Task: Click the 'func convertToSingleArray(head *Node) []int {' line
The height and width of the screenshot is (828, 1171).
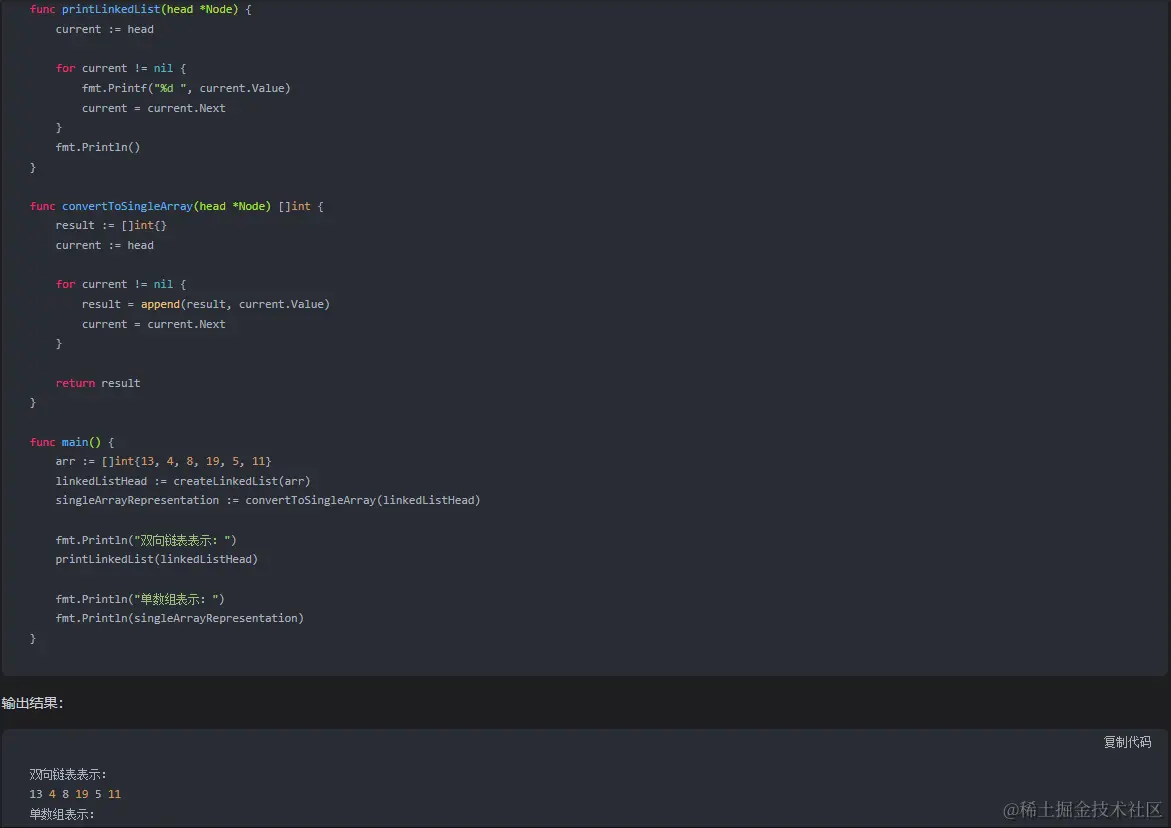Action: coord(176,206)
